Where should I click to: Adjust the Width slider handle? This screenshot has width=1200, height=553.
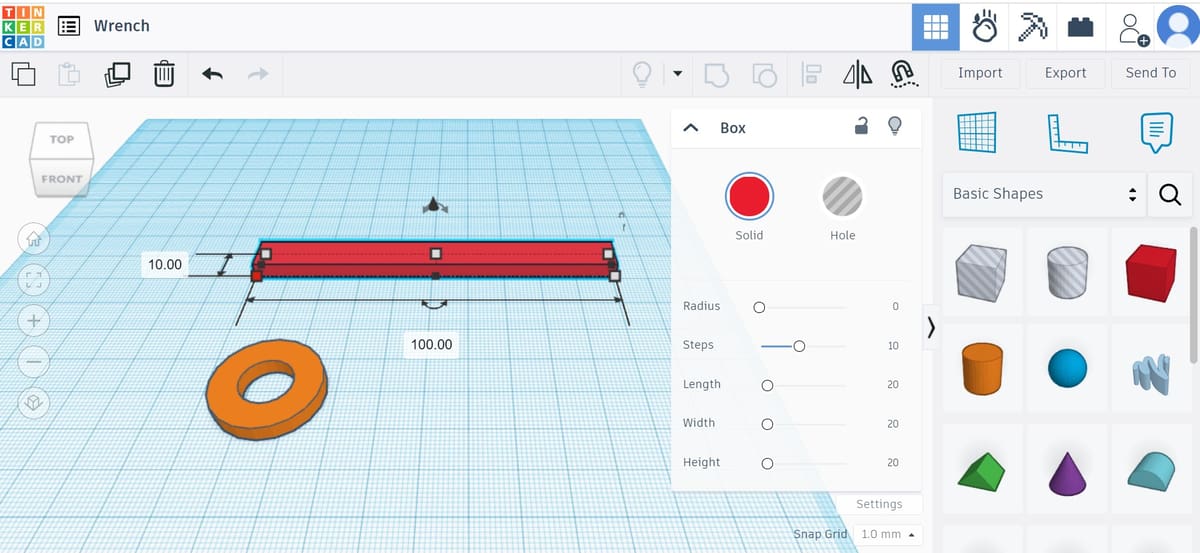pyautogui.click(x=767, y=424)
